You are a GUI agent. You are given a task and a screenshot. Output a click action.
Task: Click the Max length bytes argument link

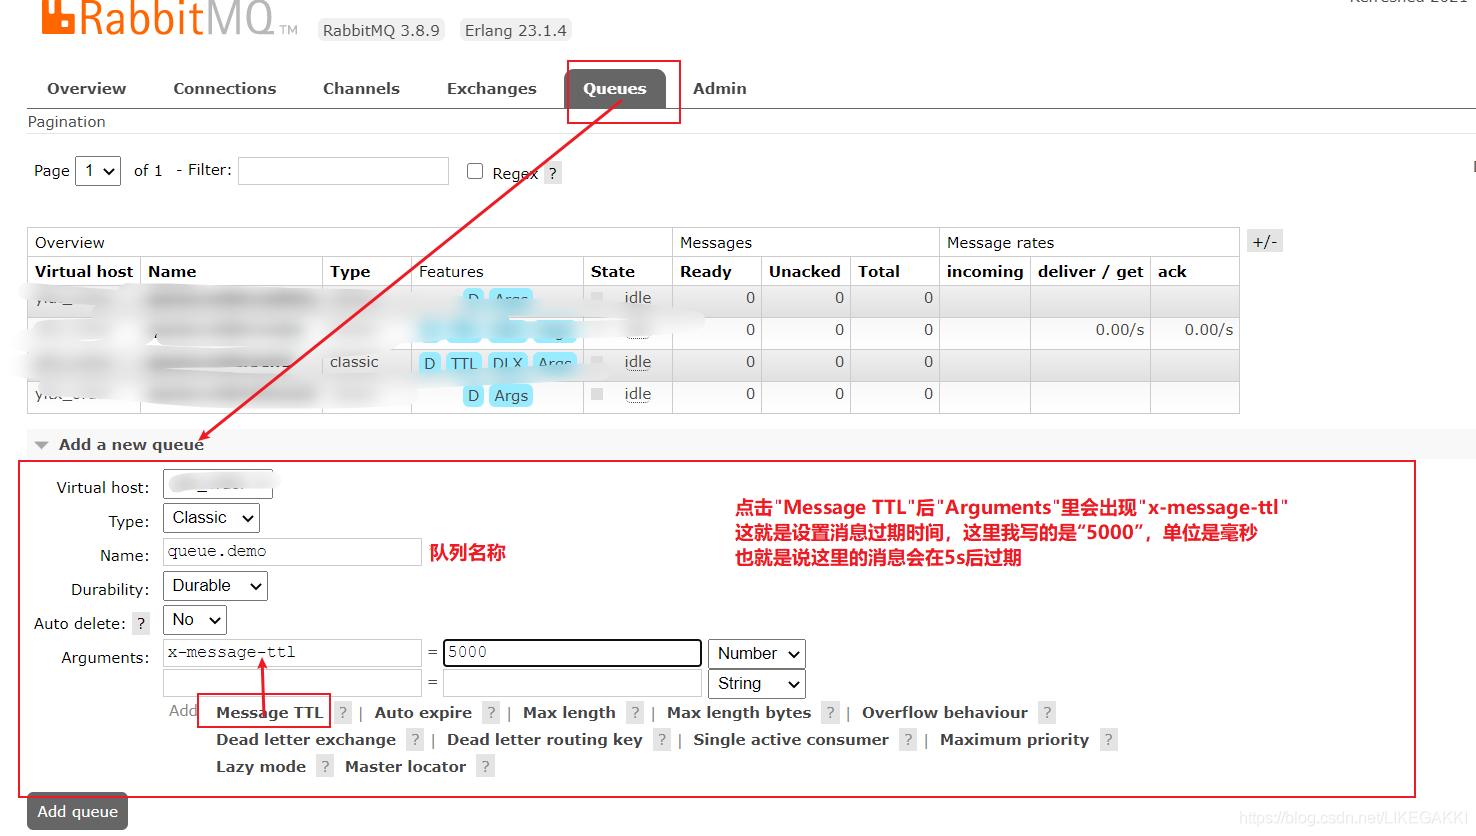pyautogui.click(x=739, y=712)
